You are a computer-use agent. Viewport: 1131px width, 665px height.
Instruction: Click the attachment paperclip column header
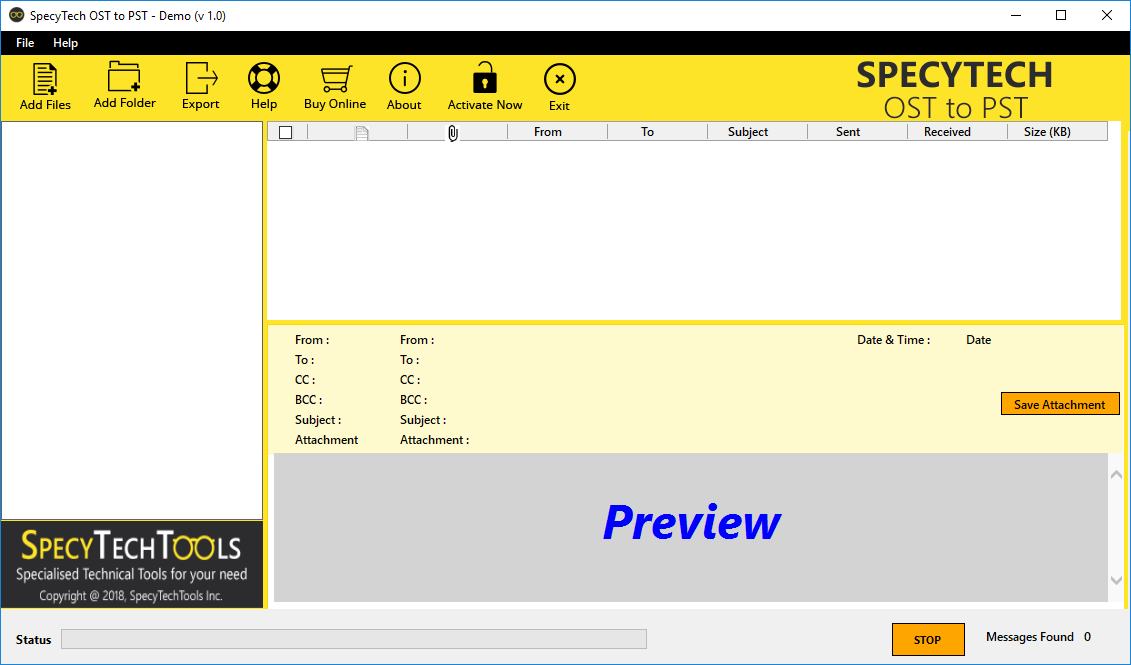pos(453,133)
